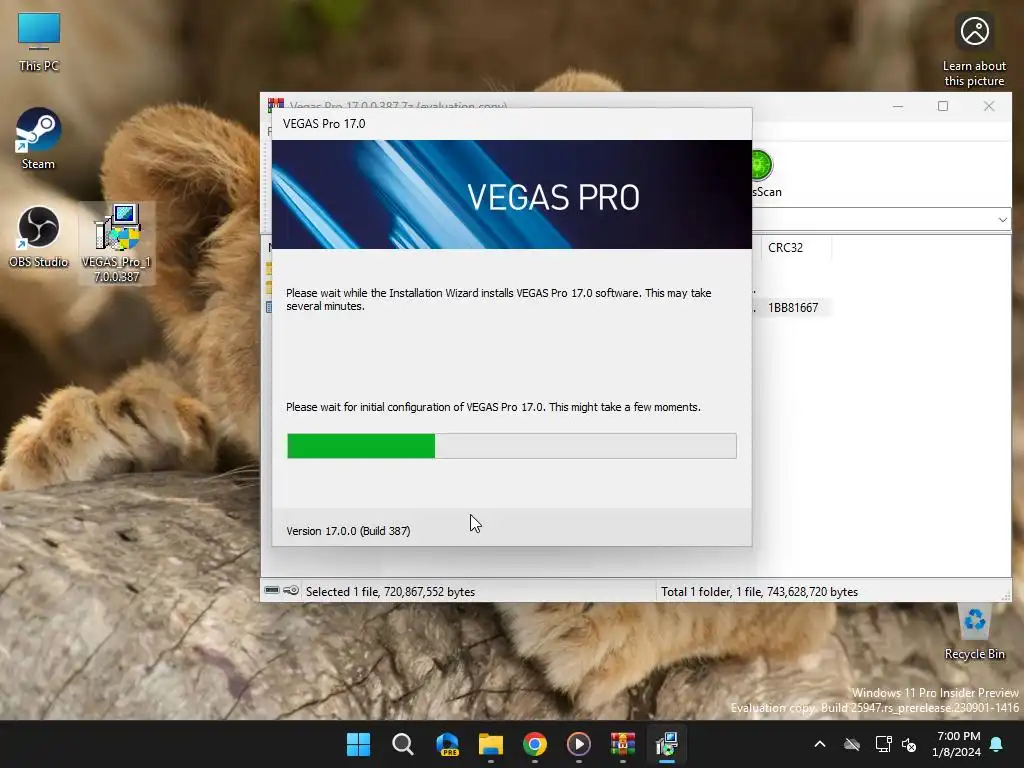Expand the WinRAR address path dropdown
Screen dimensions: 1024x768
[x=1002, y=219]
